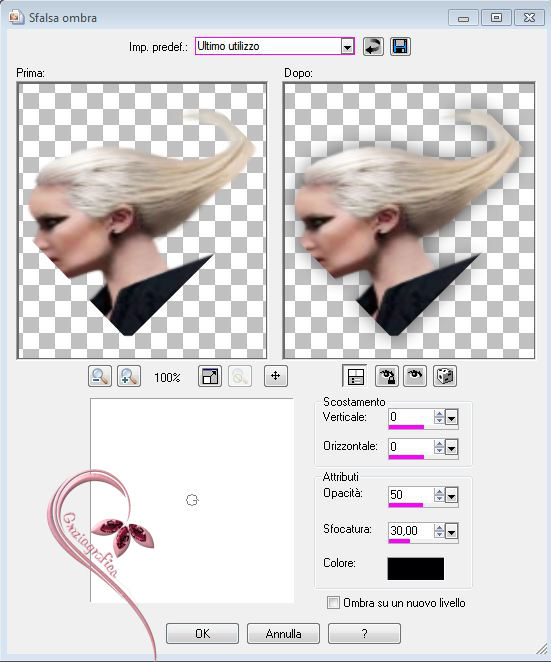The width and height of the screenshot is (551, 662).
Task: Click the dice randomize parameters icon
Action: pos(445,376)
